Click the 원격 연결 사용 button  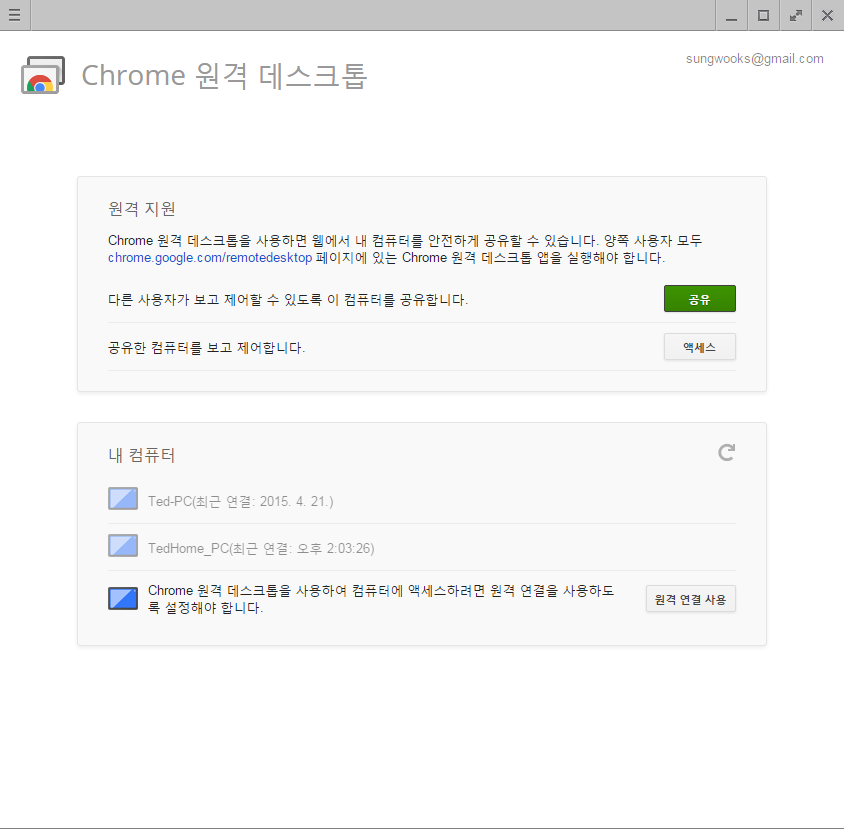pos(691,599)
